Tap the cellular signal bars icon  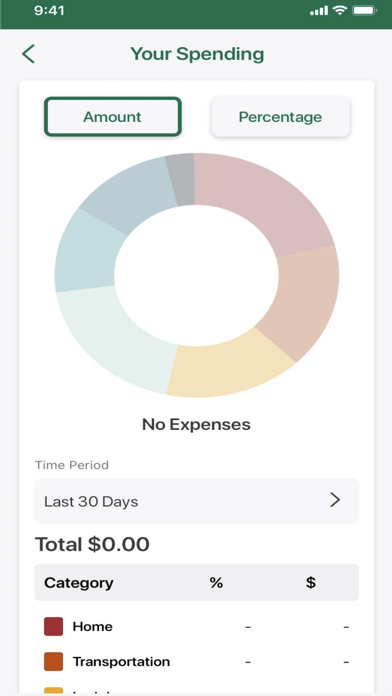pos(319,11)
